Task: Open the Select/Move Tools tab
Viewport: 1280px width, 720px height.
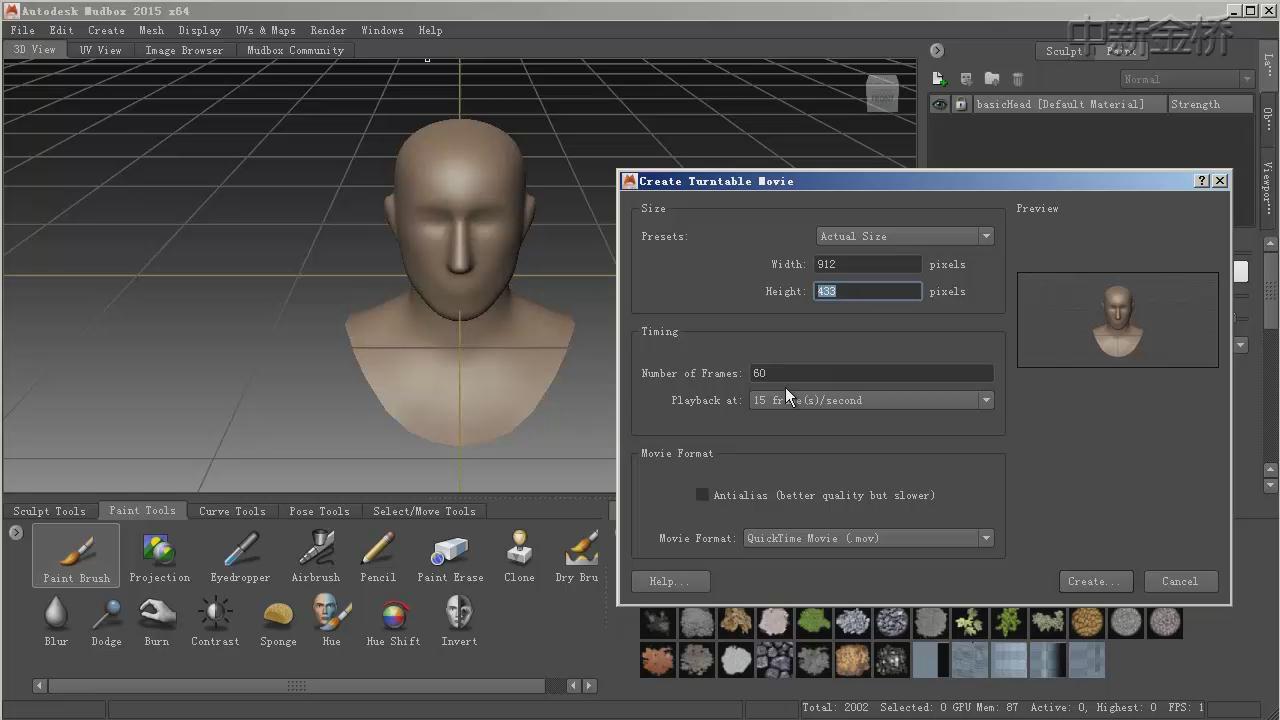Action: coord(424,511)
